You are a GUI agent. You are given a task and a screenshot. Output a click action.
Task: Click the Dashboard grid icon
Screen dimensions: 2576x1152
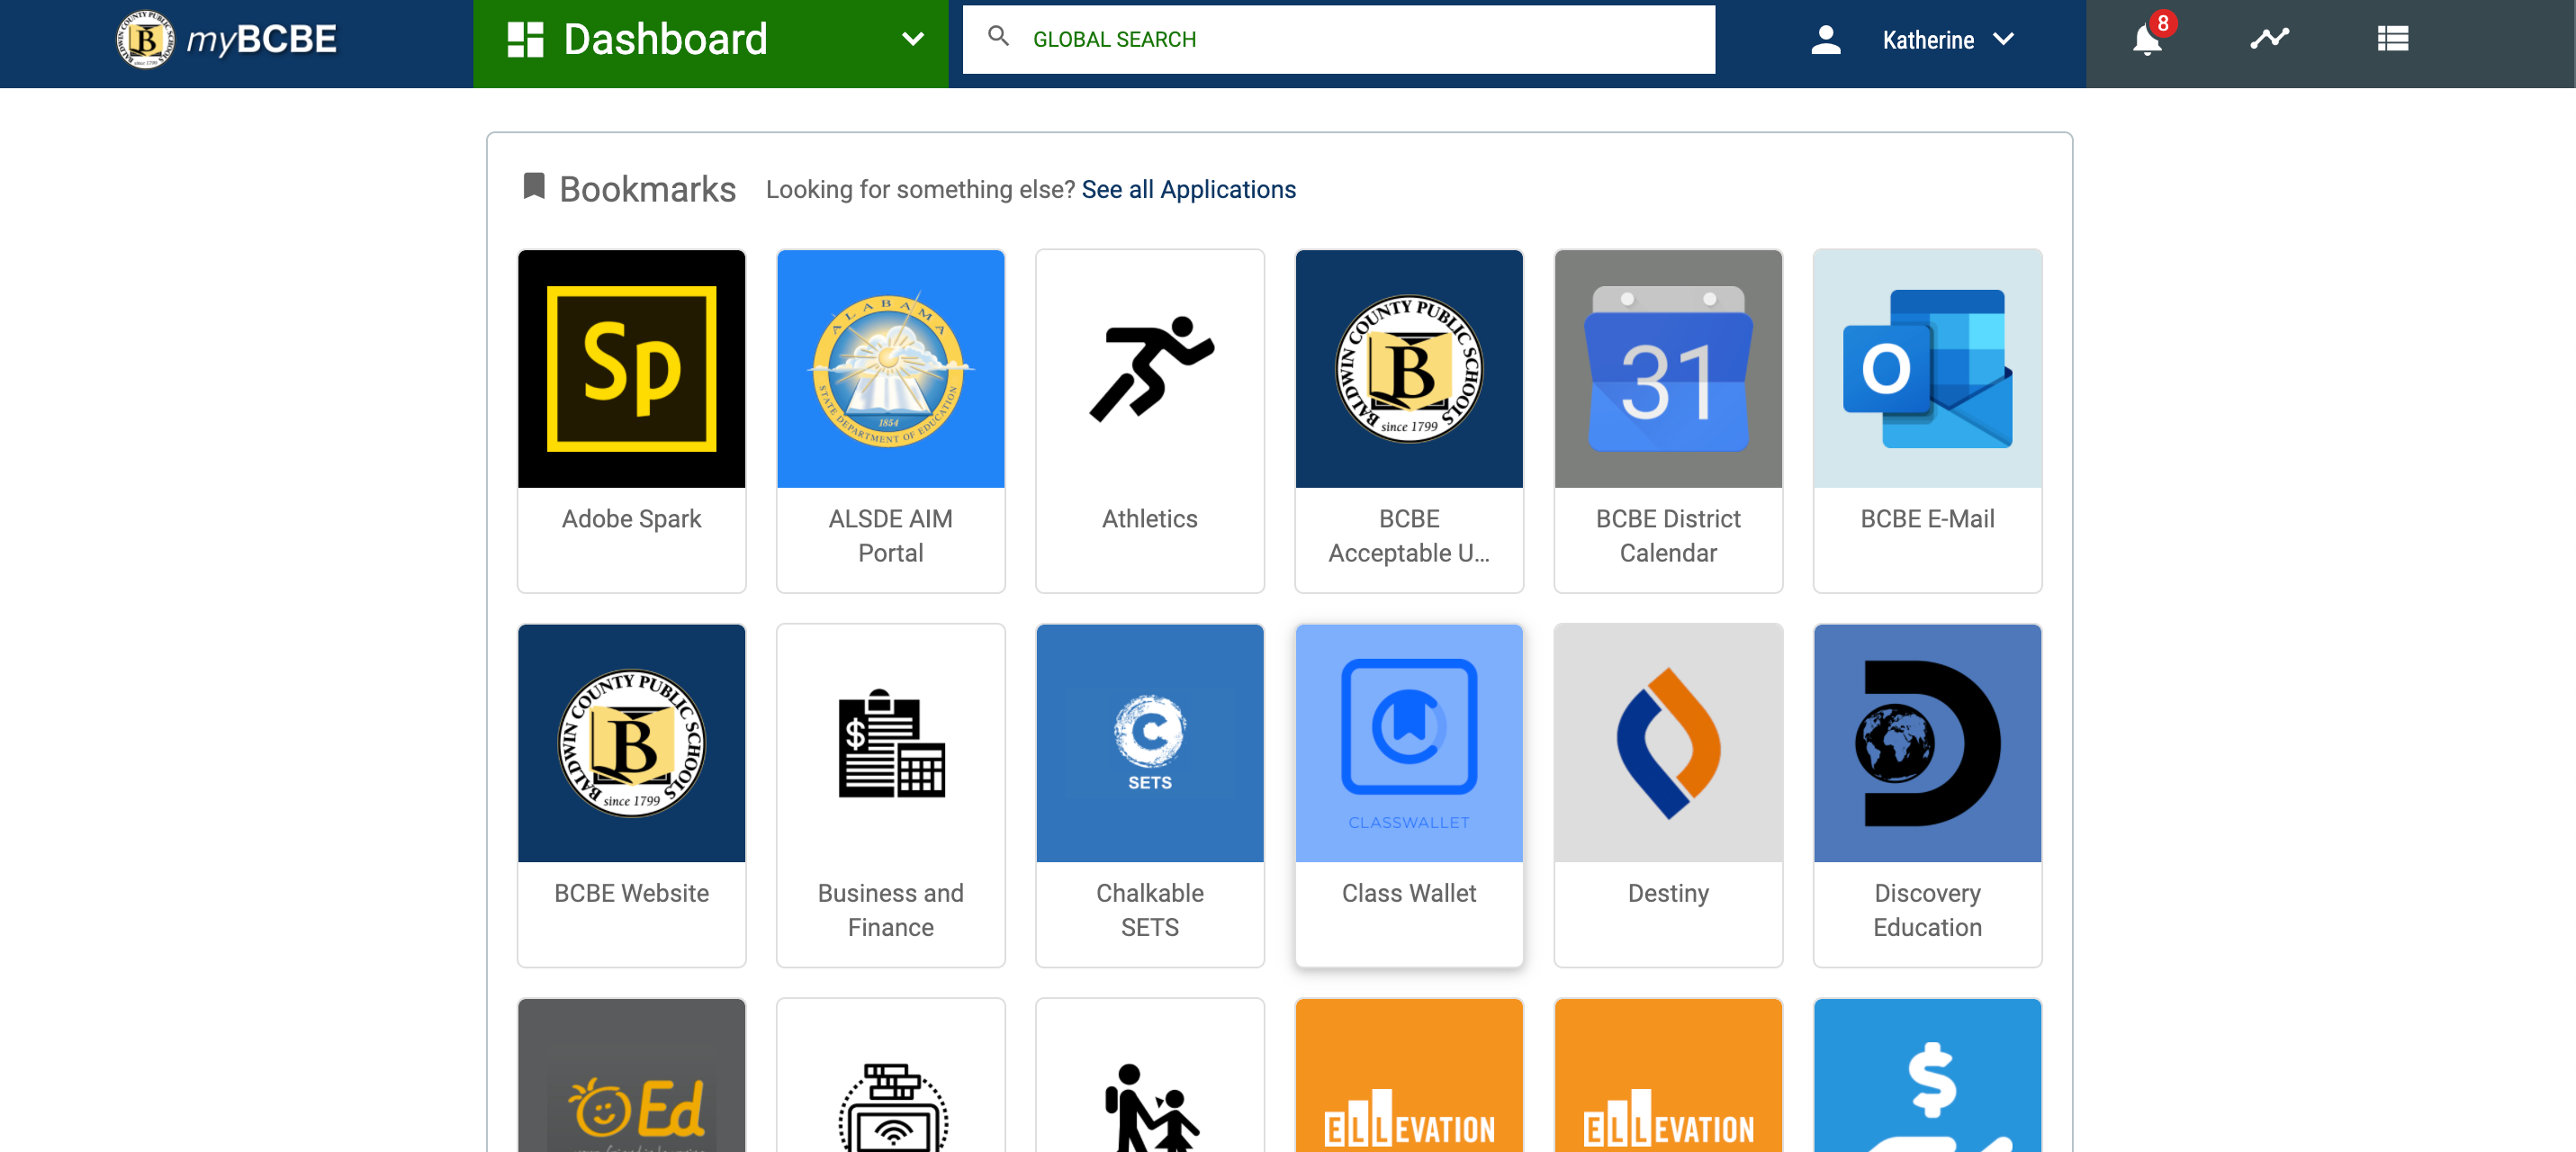[525, 39]
